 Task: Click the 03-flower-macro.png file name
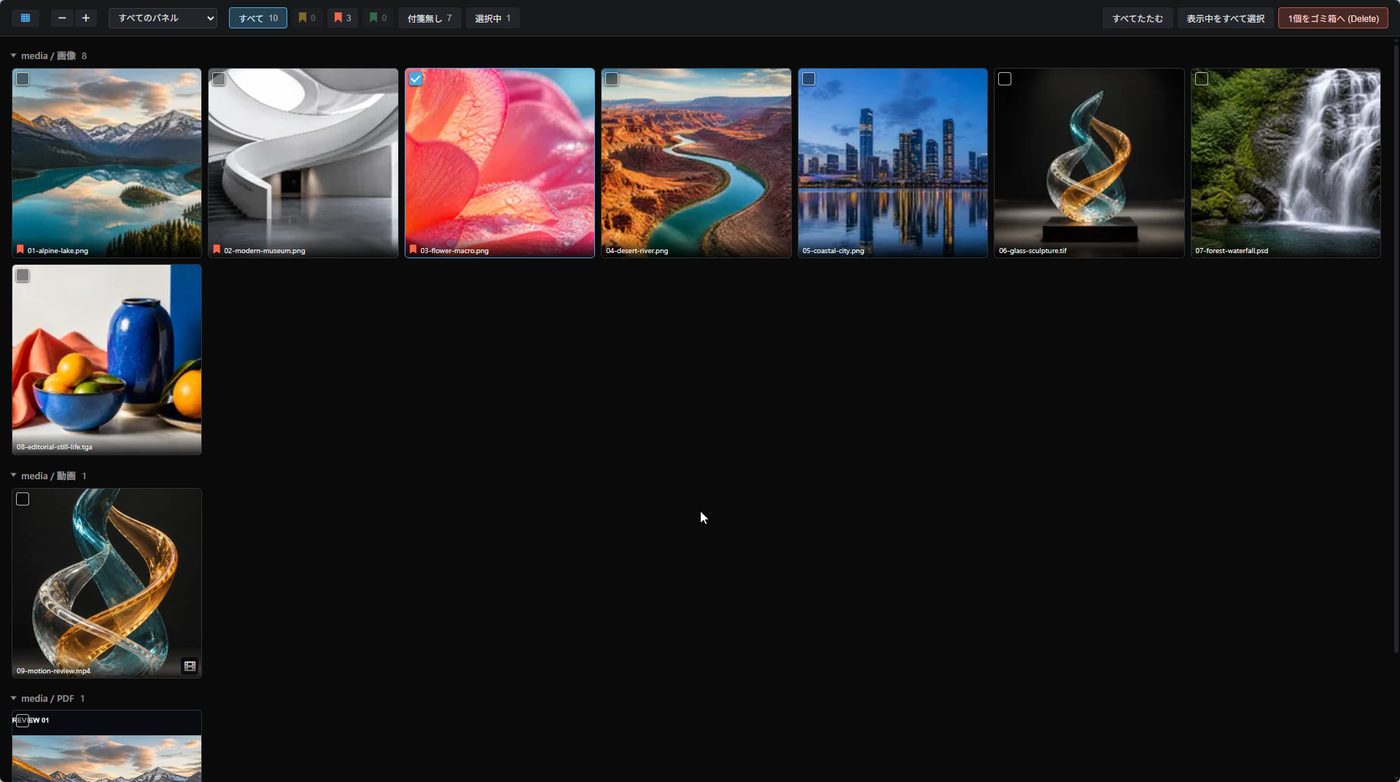coord(454,250)
